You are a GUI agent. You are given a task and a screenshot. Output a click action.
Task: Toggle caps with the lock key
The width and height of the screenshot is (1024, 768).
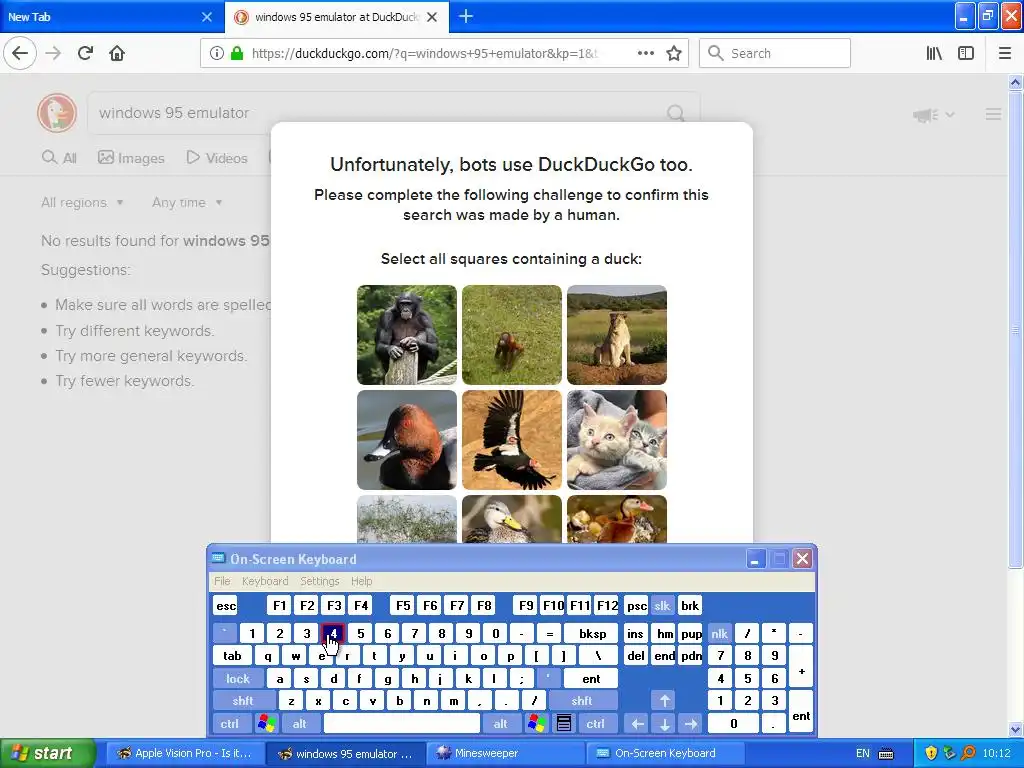pyautogui.click(x=238, y=679)
